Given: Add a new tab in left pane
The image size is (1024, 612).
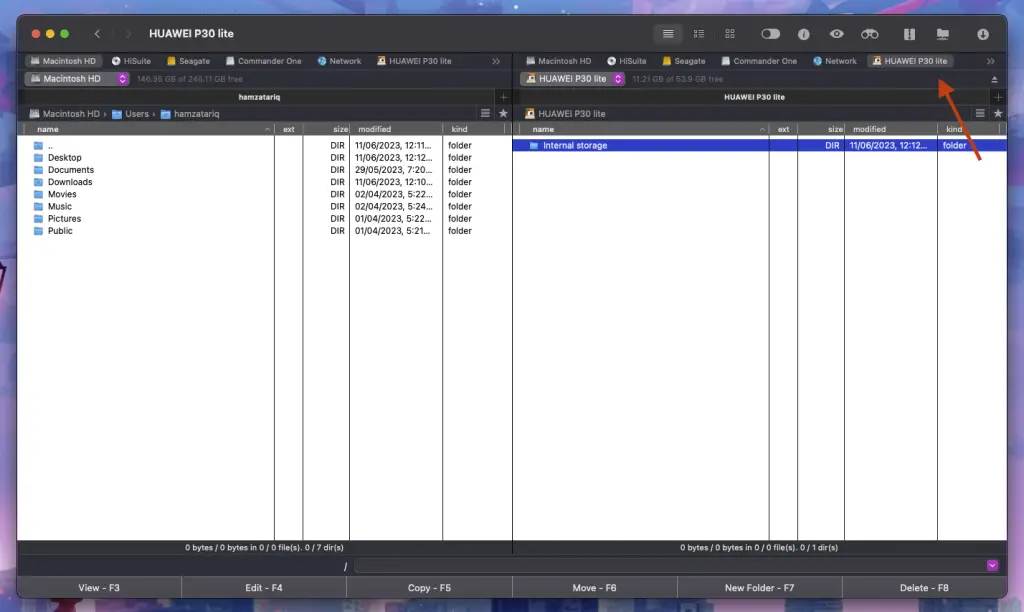Looking at the screenshot, I should (x=503, y=97).
